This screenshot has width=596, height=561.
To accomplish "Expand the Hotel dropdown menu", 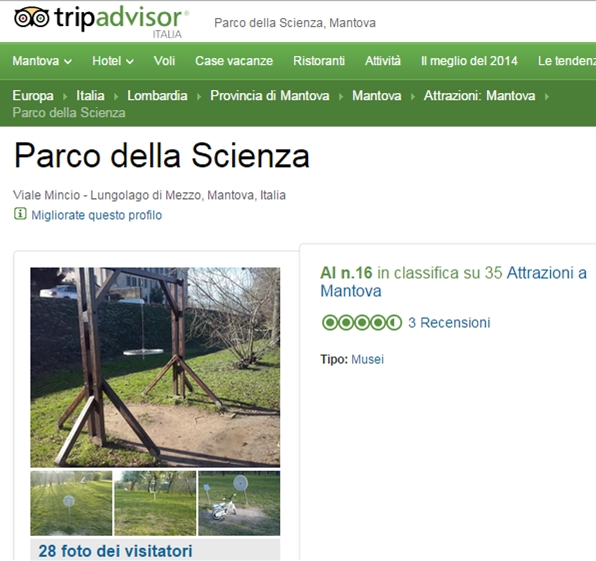I will 113,61.
